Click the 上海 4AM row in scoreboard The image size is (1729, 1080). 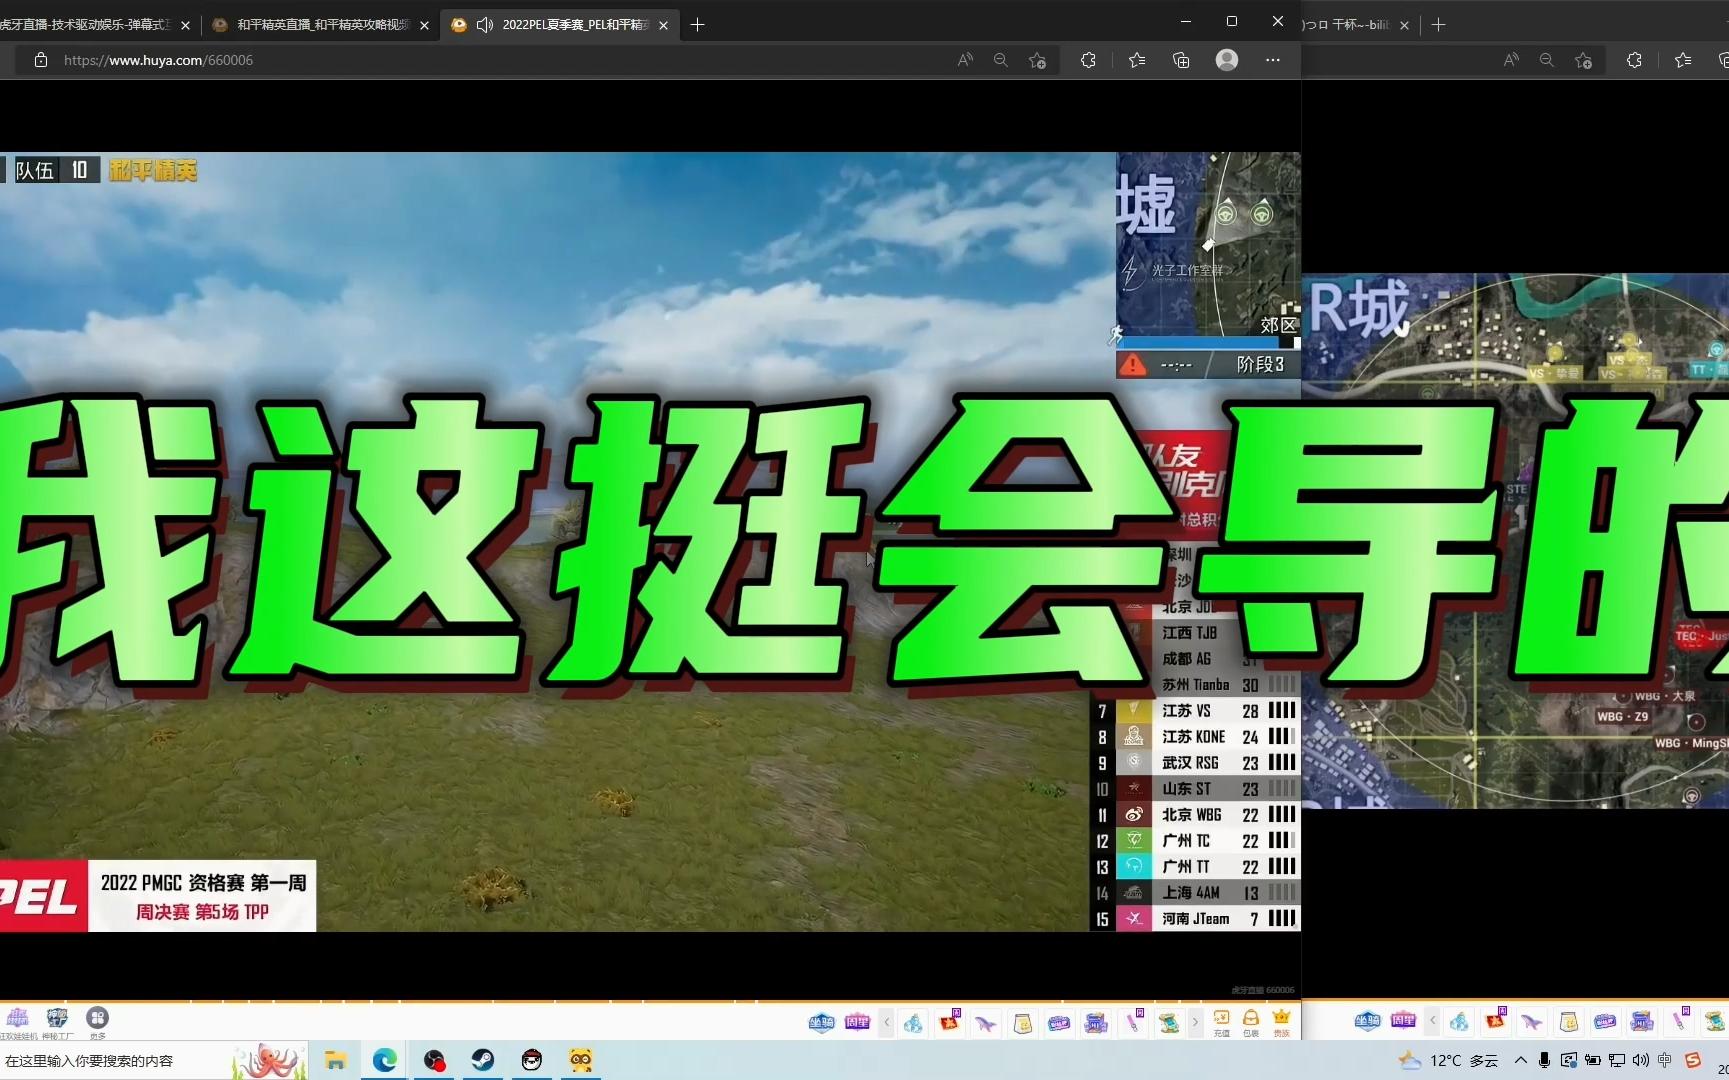point(1195,893)
